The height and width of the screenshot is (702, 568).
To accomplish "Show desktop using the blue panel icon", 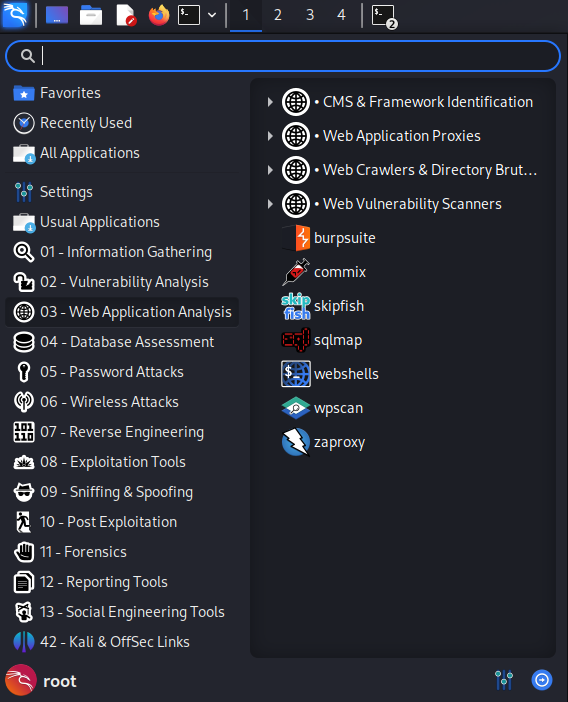I will (57, 15).
